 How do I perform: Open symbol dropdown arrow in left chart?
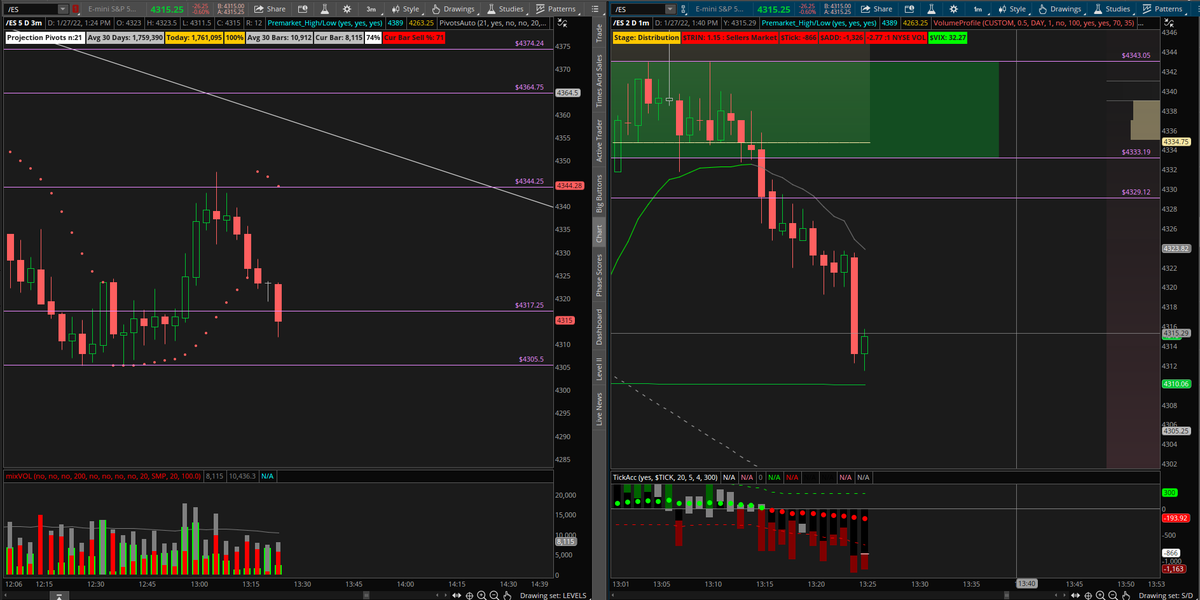(62, 9)
